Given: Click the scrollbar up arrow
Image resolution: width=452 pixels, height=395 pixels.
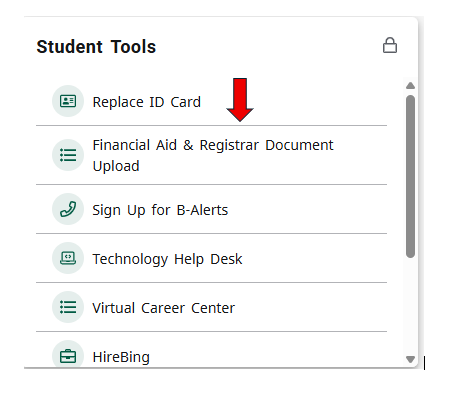Looking at the screenshot, I should [410, 86].
